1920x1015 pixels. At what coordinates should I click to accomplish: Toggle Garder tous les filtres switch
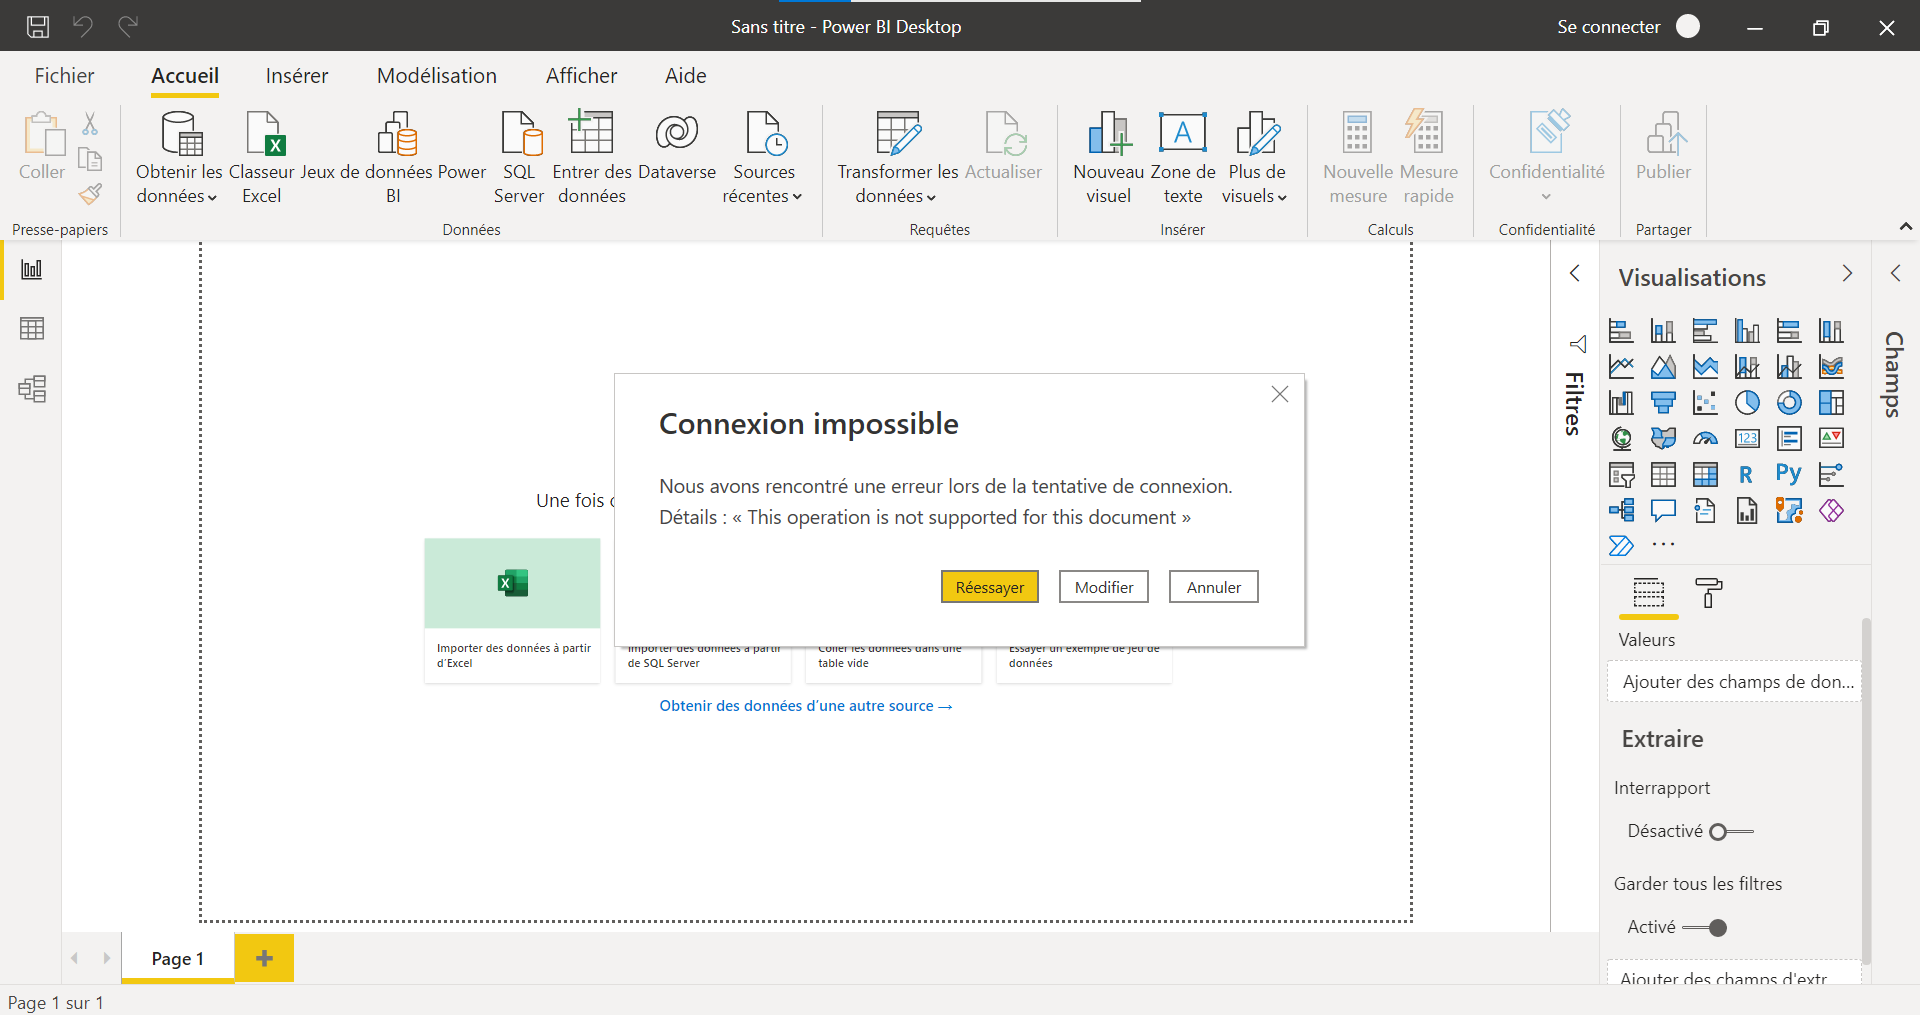click(x=1705, y=928)
